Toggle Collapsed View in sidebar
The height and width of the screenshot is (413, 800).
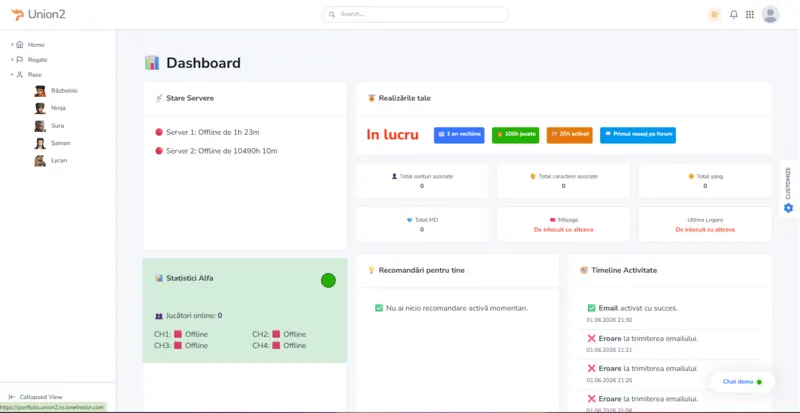(36, 397)
